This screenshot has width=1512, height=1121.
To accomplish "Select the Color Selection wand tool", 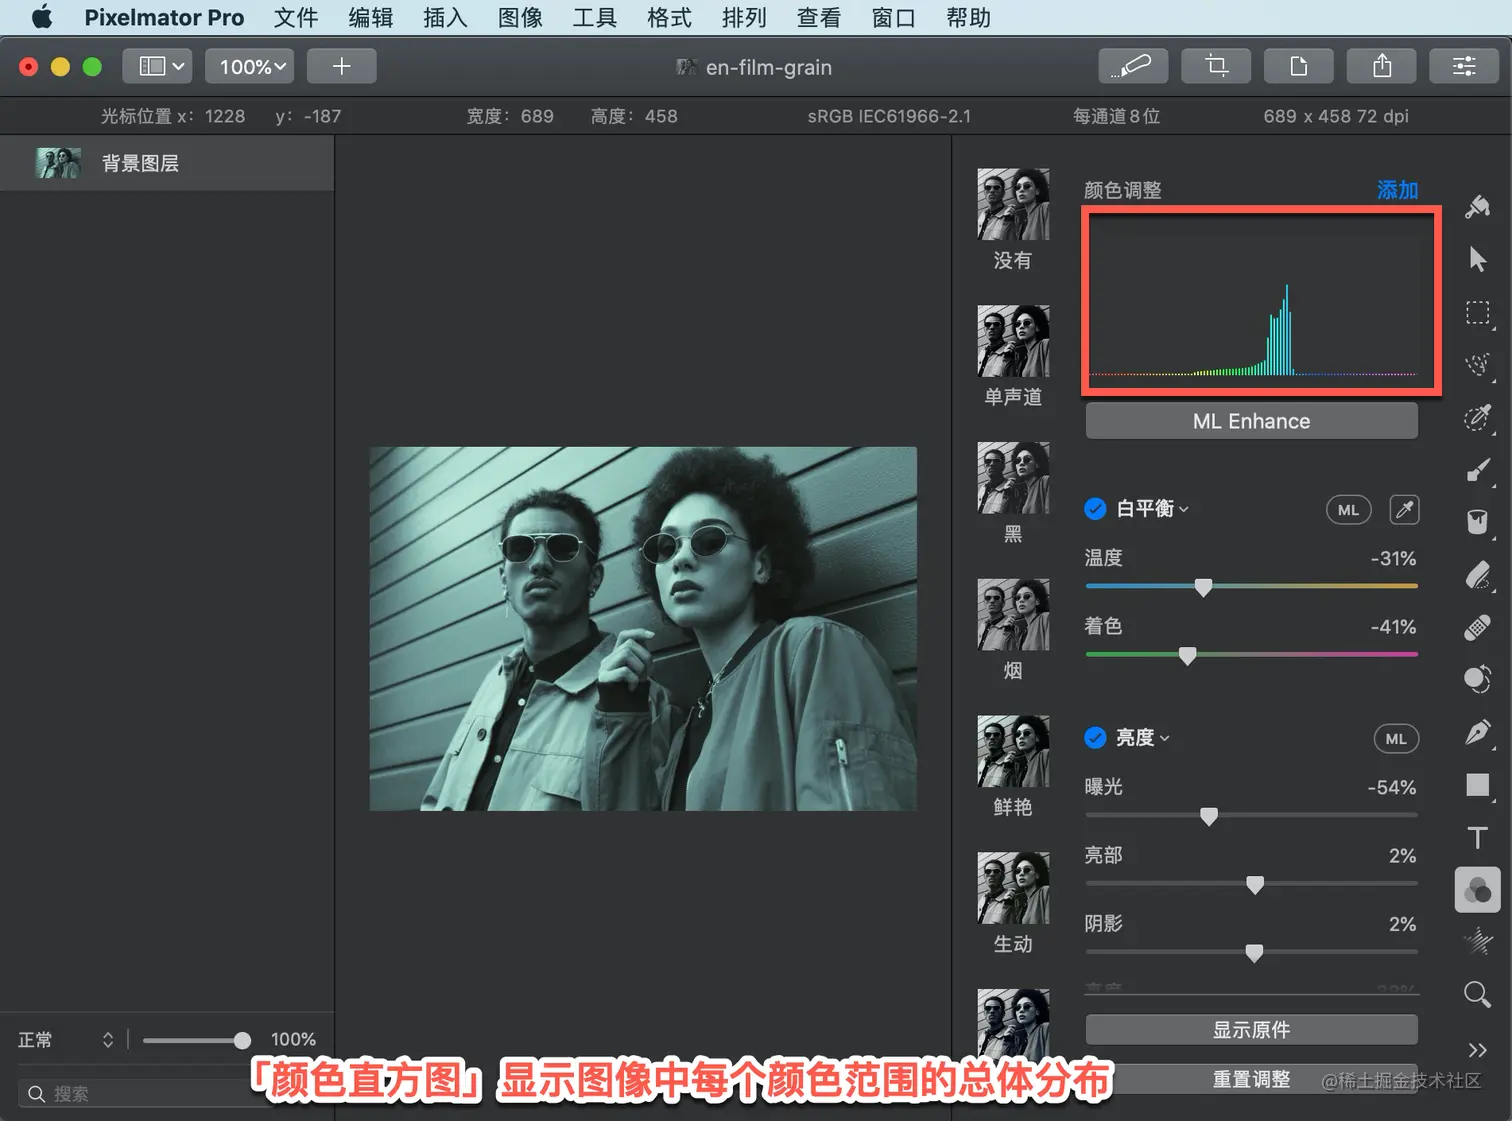I will click(x=1477, y=417).
